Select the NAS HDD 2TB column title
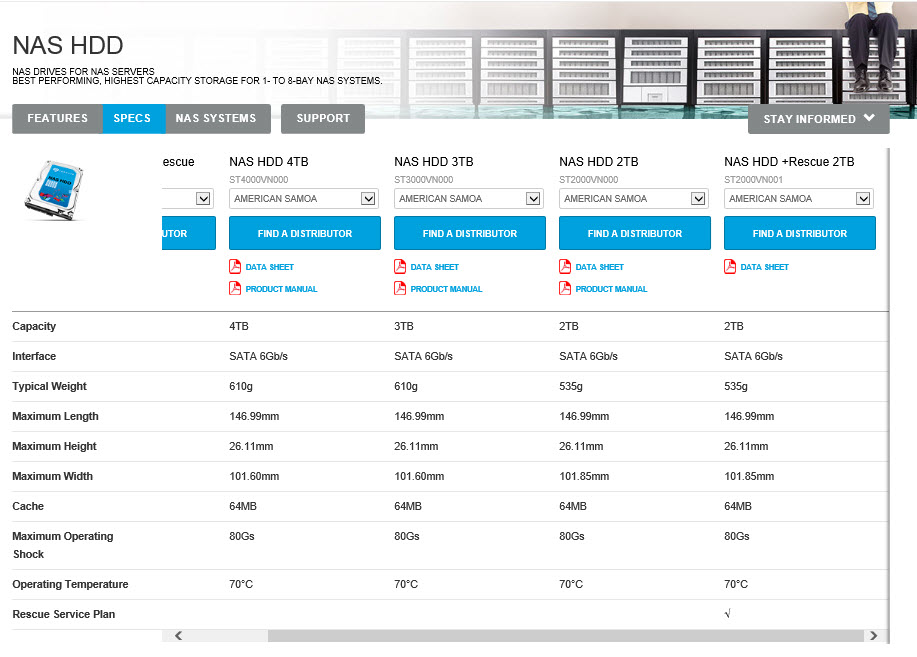Viewport: 917px width, 657px height. [598, 162]
